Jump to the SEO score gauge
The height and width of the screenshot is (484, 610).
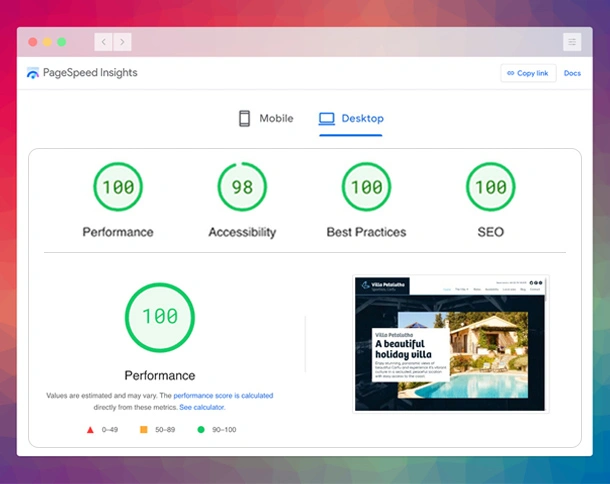[x=490, y=187]
